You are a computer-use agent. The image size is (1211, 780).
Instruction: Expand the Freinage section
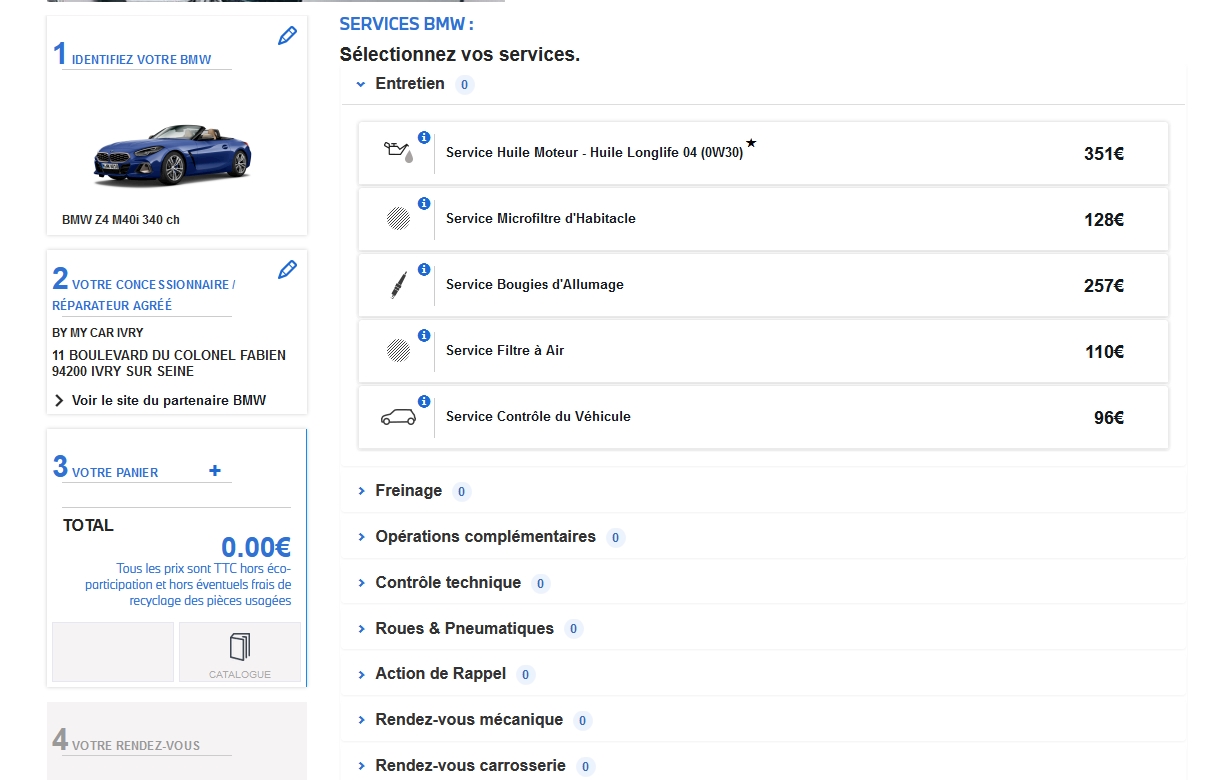point(408,491)
